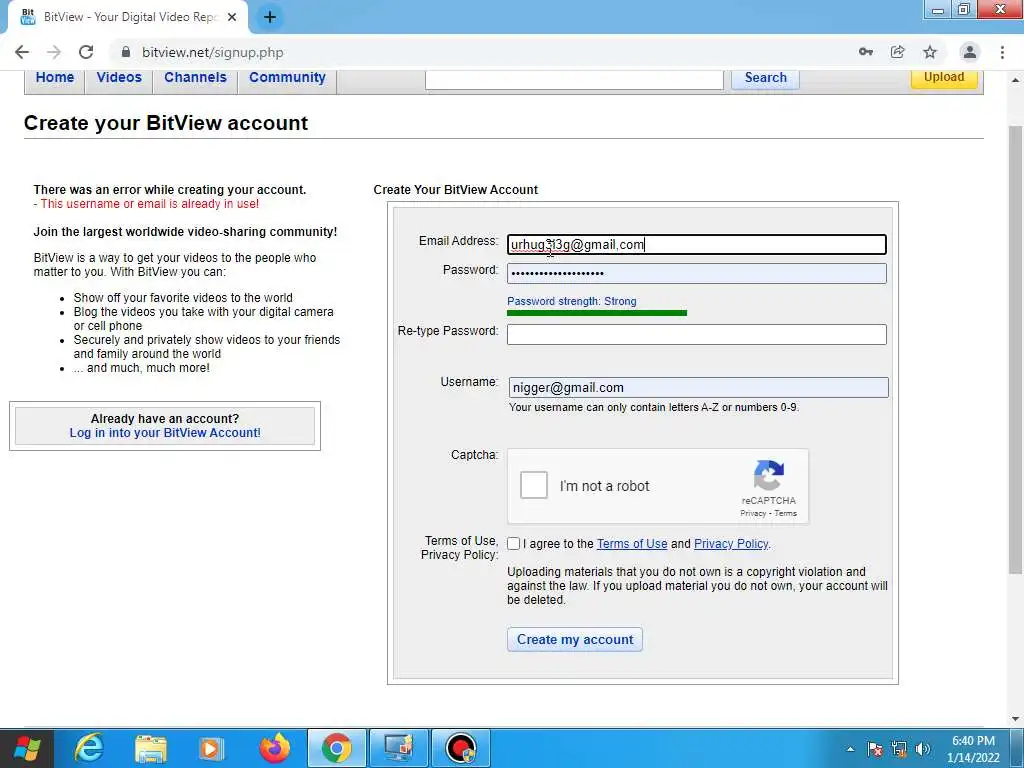
Task: Open the reCAPTCHA Privacy link
Action: [x=752, y=513]
